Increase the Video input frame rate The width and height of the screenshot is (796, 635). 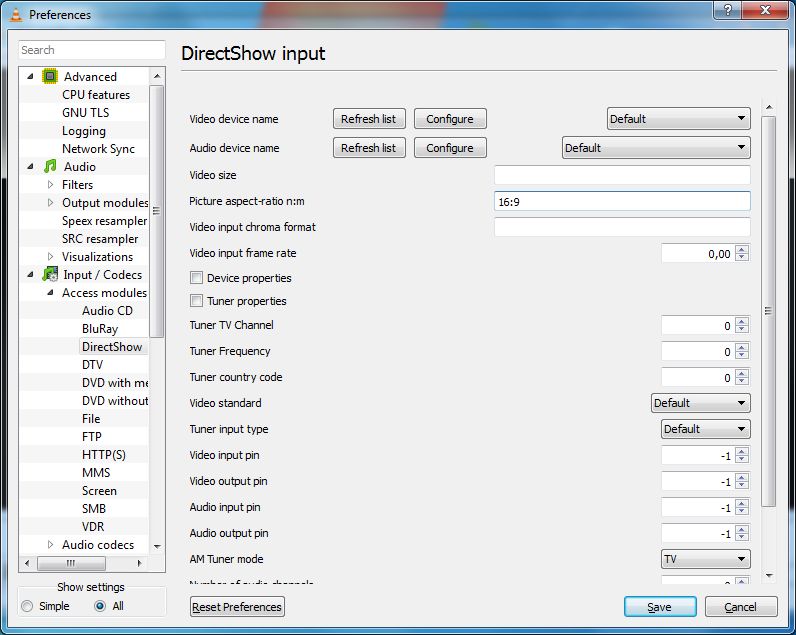(742, 249)
